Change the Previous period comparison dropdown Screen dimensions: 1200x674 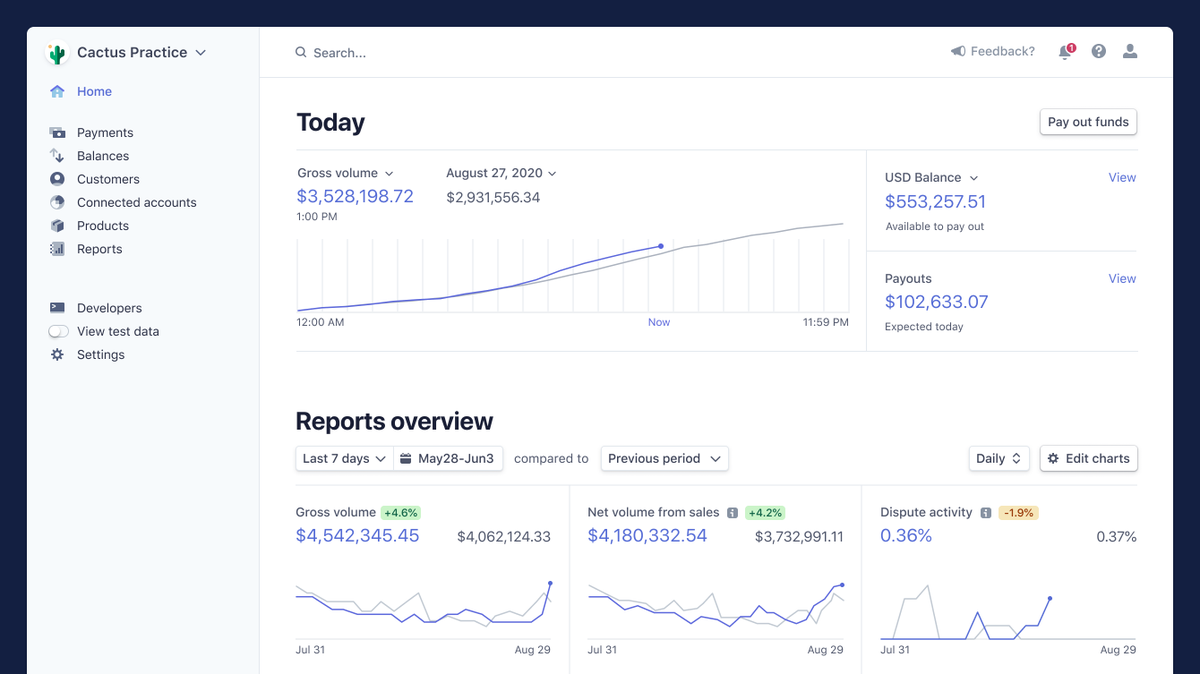pyautogui.click(x=664, y=458)
